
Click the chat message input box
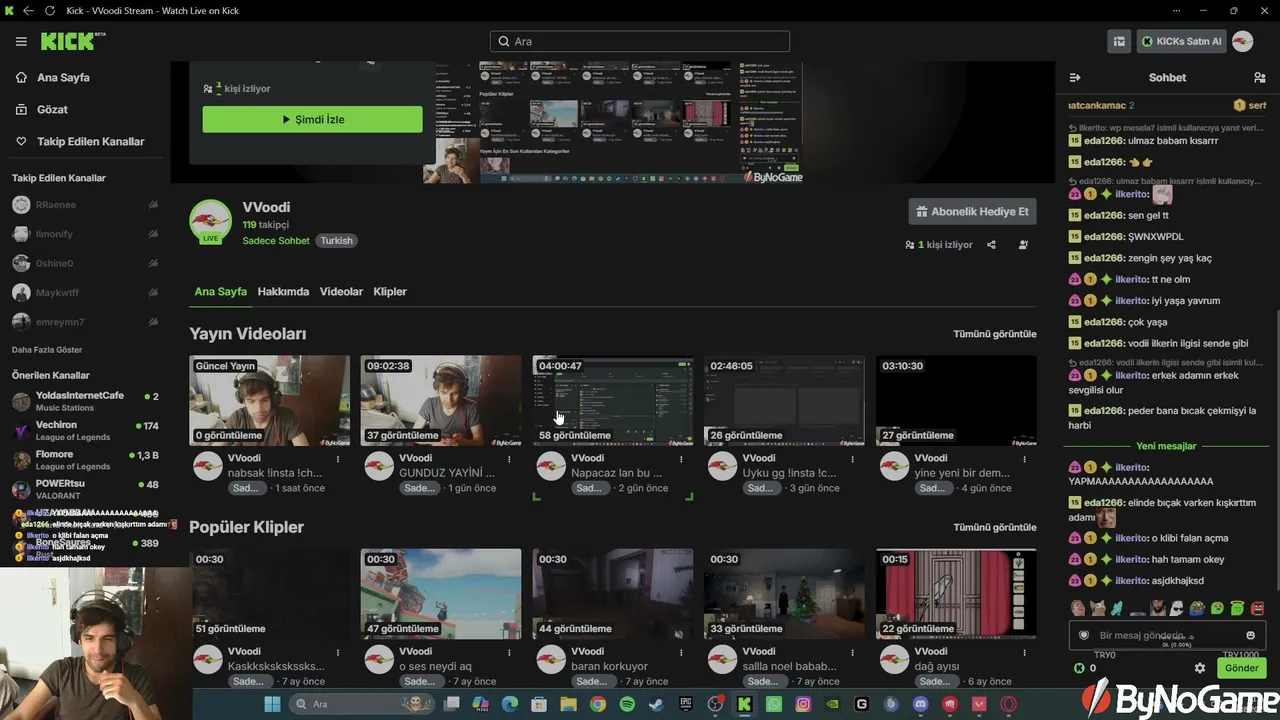[x=1167, y=635]
